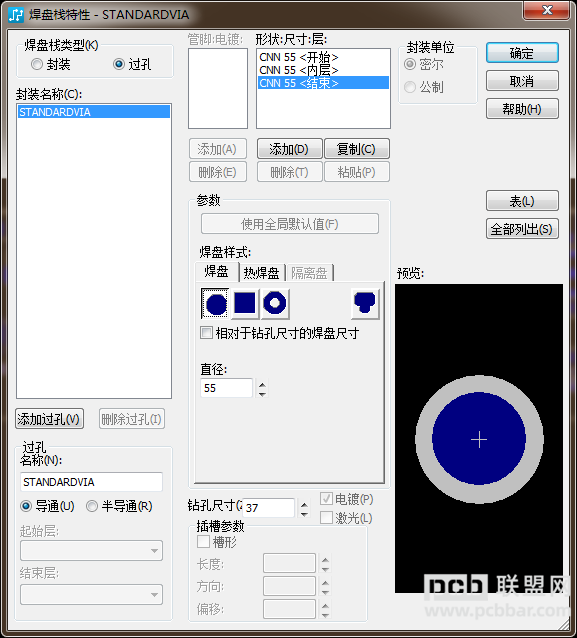Viewport: 577px width, 638px height.
Task: Click the 全部列出(S) button
Action: 522,229
